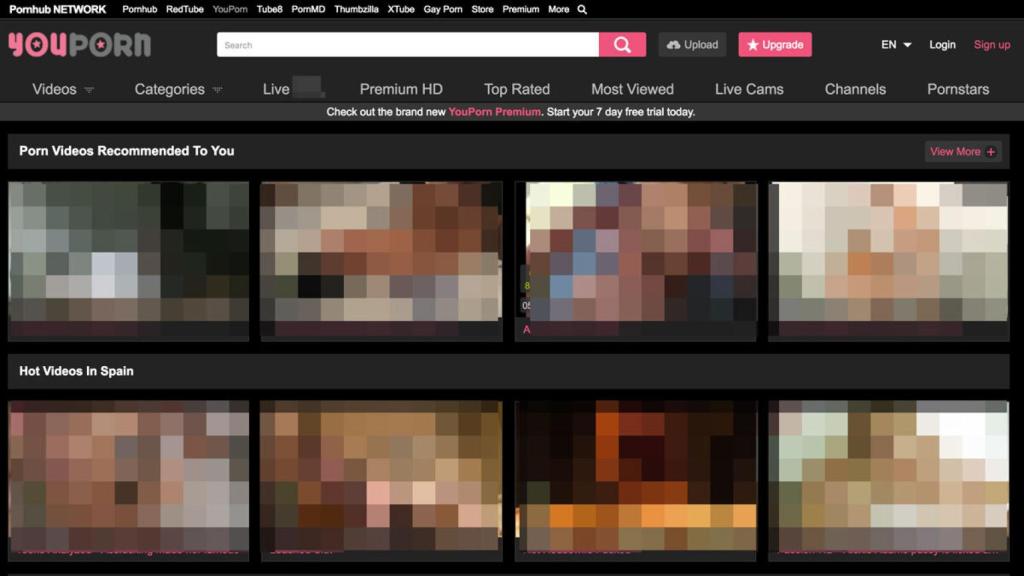The height and width of the screenshot is (576, 1024).
Task: Open the YouPorn logo homepage link
Action: pos(80,44)
